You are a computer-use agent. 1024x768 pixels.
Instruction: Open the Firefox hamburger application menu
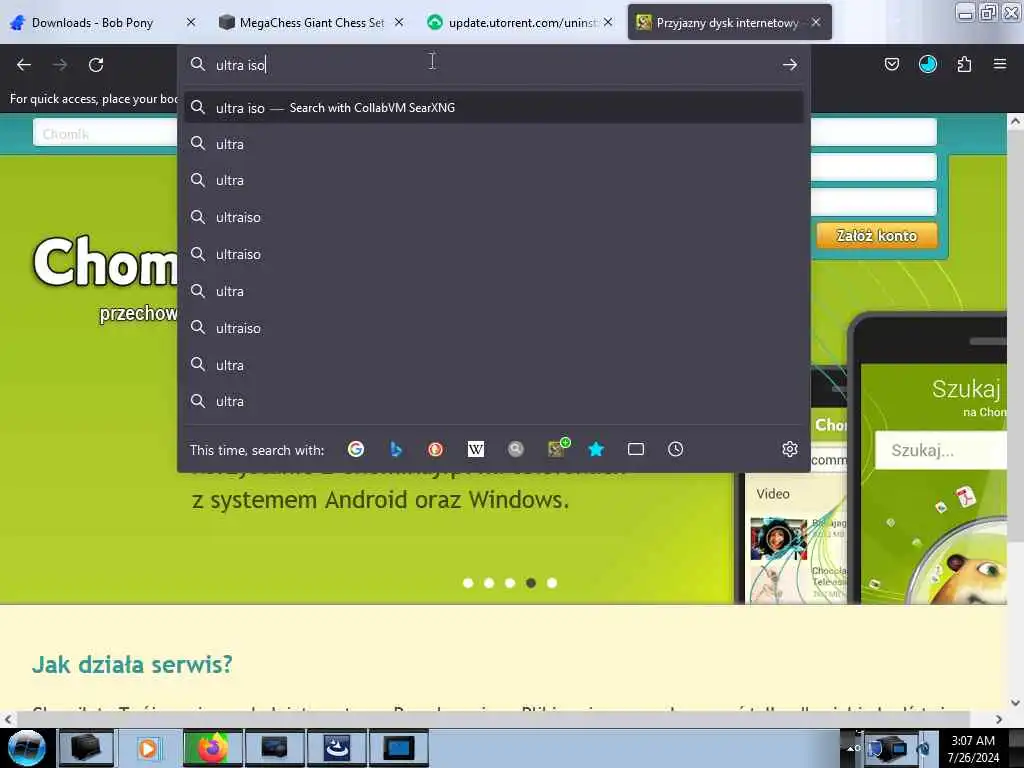click(1000, 64)
